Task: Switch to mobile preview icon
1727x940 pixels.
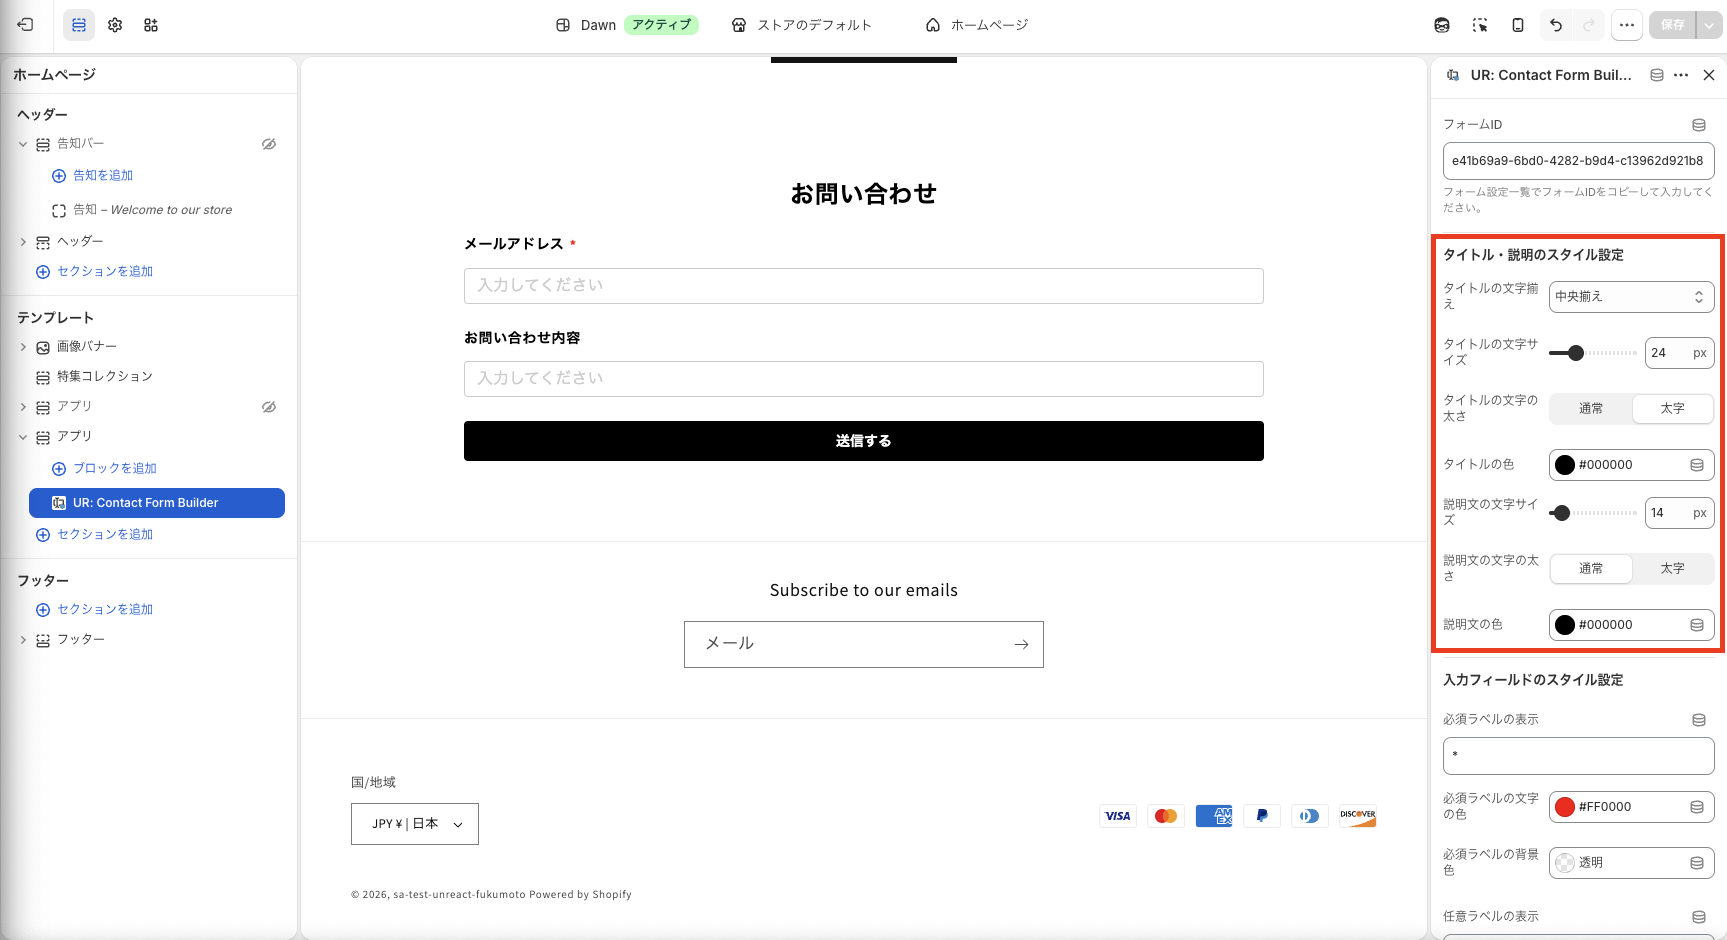Action: point(1518,25)
